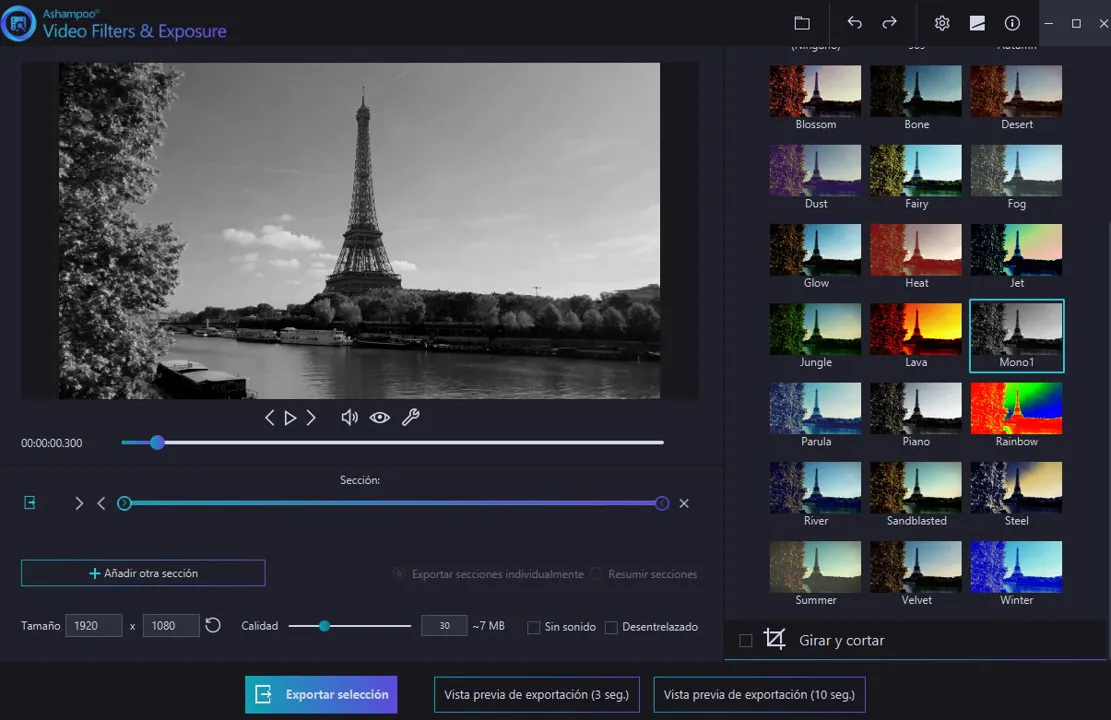The image size is (1111, 720).
Task: Play the video preview
Action: point(290,417)
